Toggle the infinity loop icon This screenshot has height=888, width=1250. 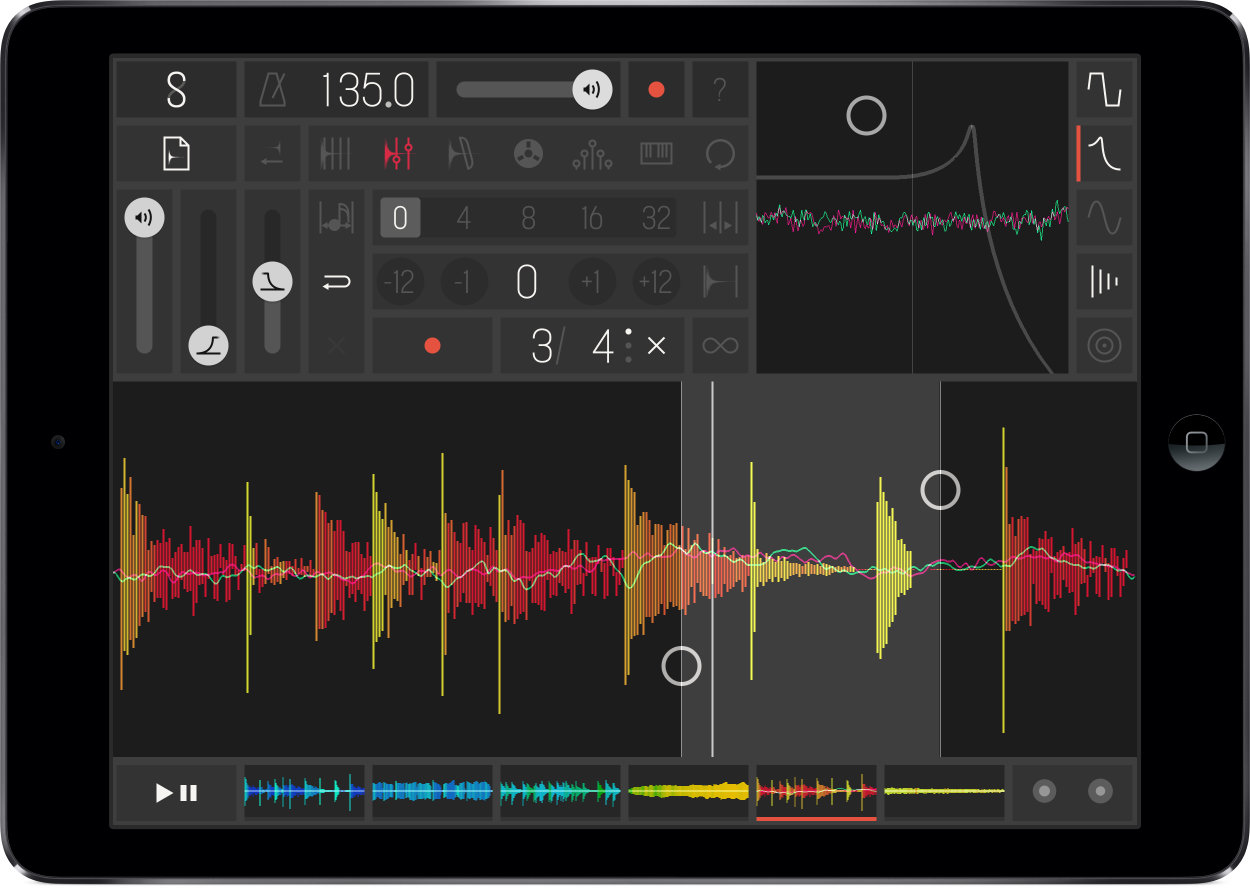pos(720,346)
